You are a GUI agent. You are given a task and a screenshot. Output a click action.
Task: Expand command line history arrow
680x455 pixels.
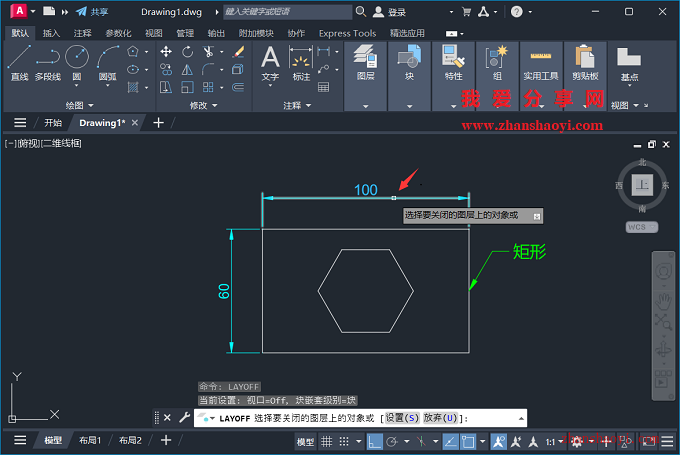click(x=521, y=418)
